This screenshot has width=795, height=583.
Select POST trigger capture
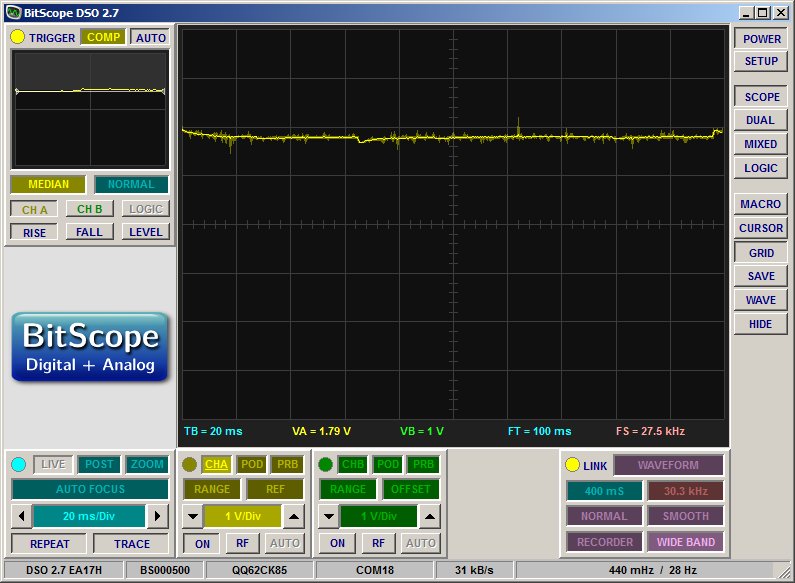tap(99, 464)
